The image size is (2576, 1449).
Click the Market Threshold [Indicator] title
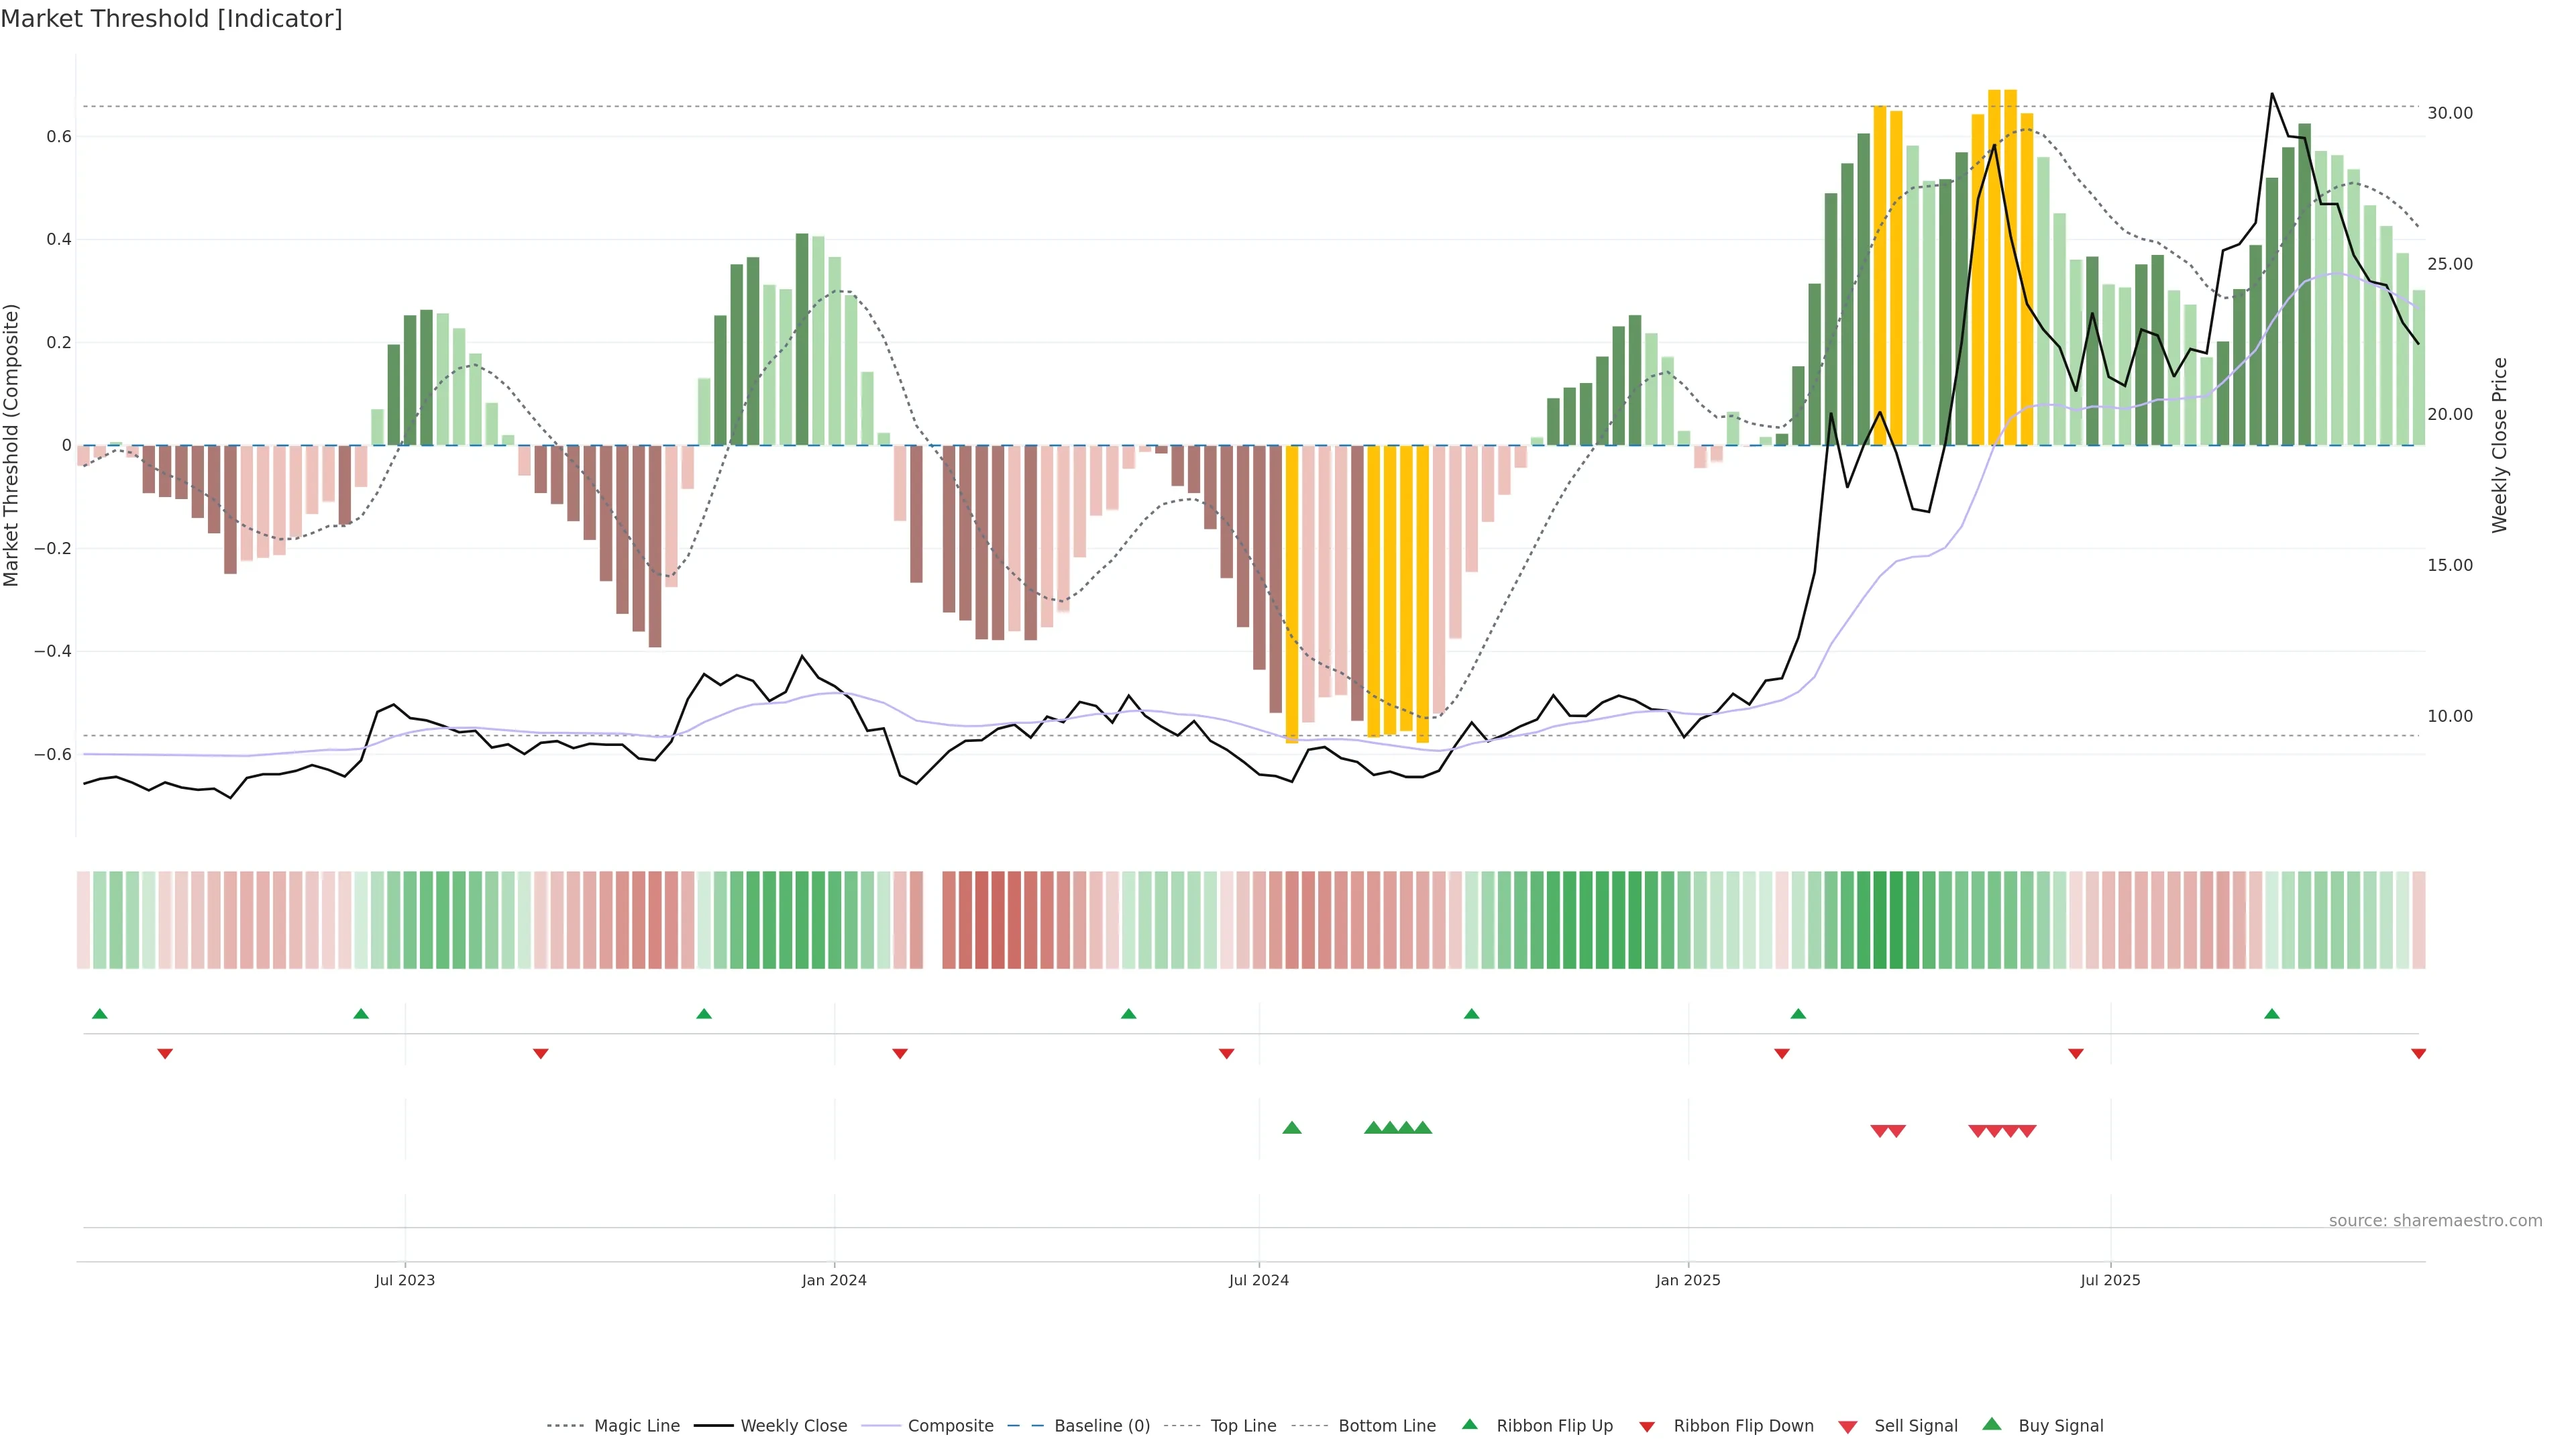(171, 19)
